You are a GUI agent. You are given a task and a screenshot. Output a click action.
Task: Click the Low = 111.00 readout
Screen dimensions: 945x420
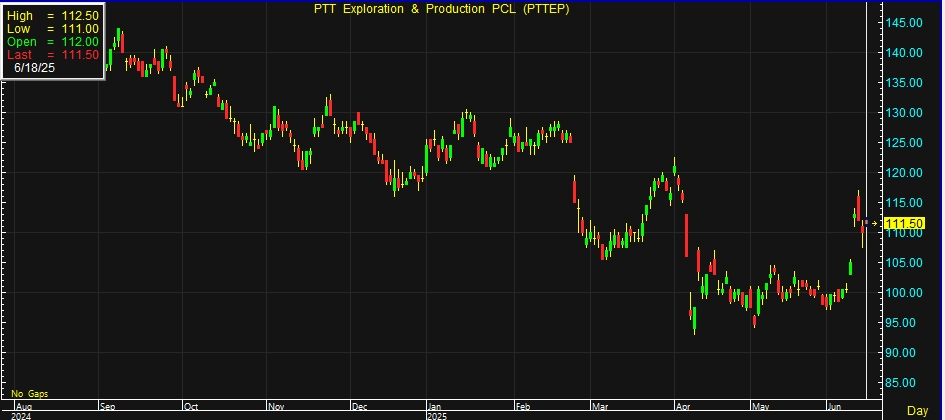[53, 29]
